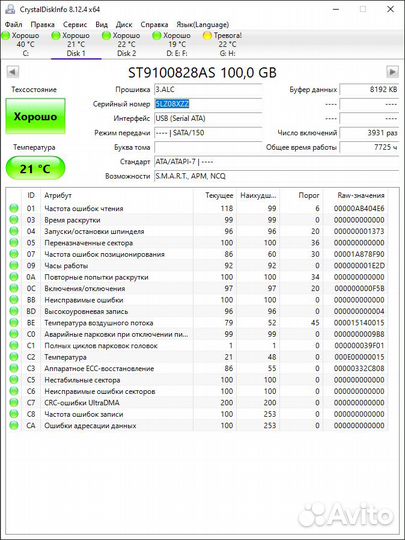The image size is (405, 540).
Task: Click the Возможности S.M.A.R.T., APM, NCQ field
Action: coord(277,176)
